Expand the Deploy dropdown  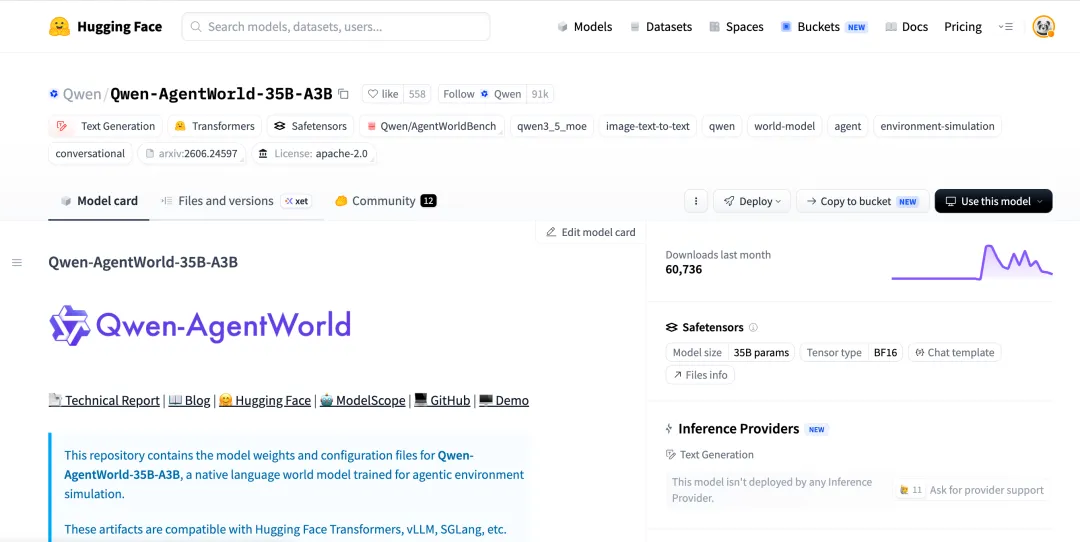pyautogui.click(x=751, y=201)
